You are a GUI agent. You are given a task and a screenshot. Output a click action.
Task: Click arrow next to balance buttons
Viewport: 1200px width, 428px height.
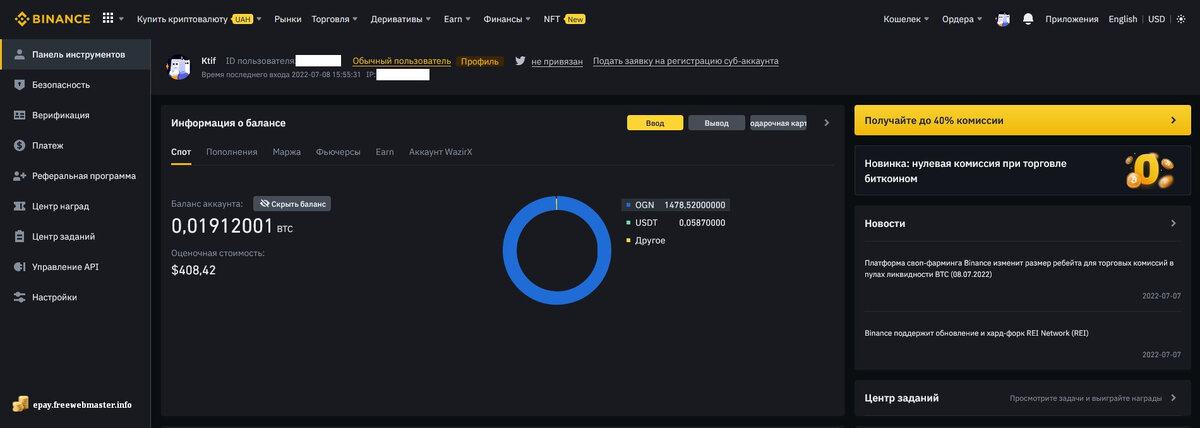pos(826,123)
